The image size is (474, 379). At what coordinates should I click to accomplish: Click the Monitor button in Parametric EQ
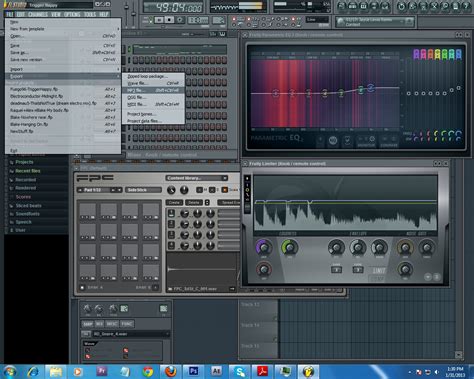coord(366,141)
